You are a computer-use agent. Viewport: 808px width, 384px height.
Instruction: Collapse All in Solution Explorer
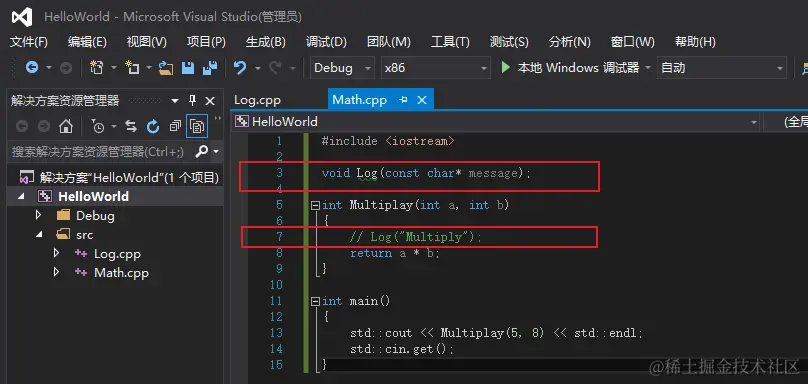(175, 126)
